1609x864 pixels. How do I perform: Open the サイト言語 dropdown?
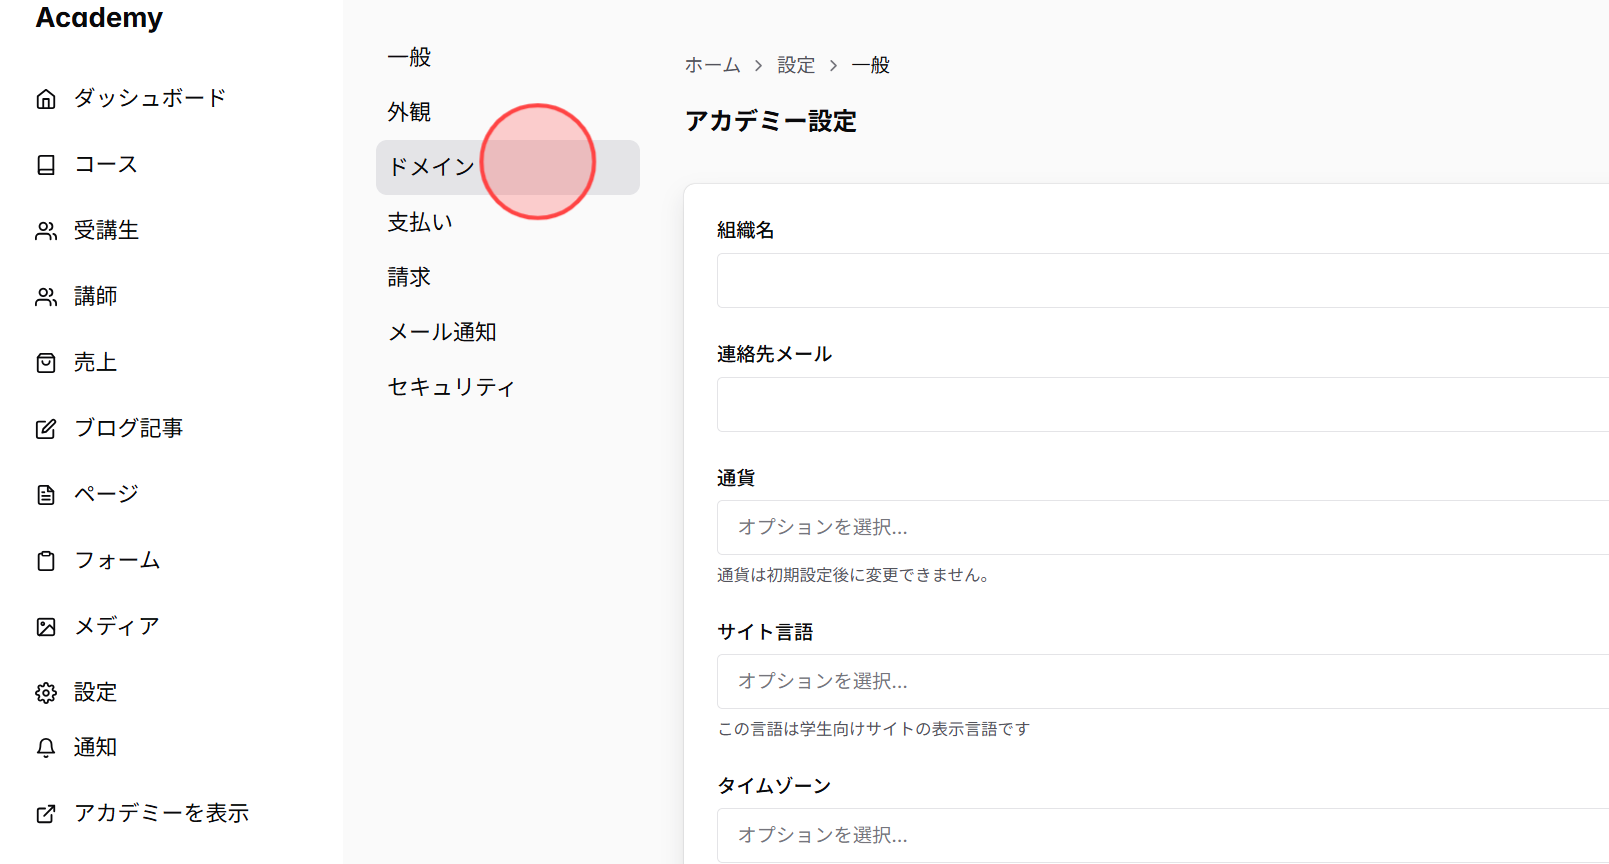click(1163, 682)
